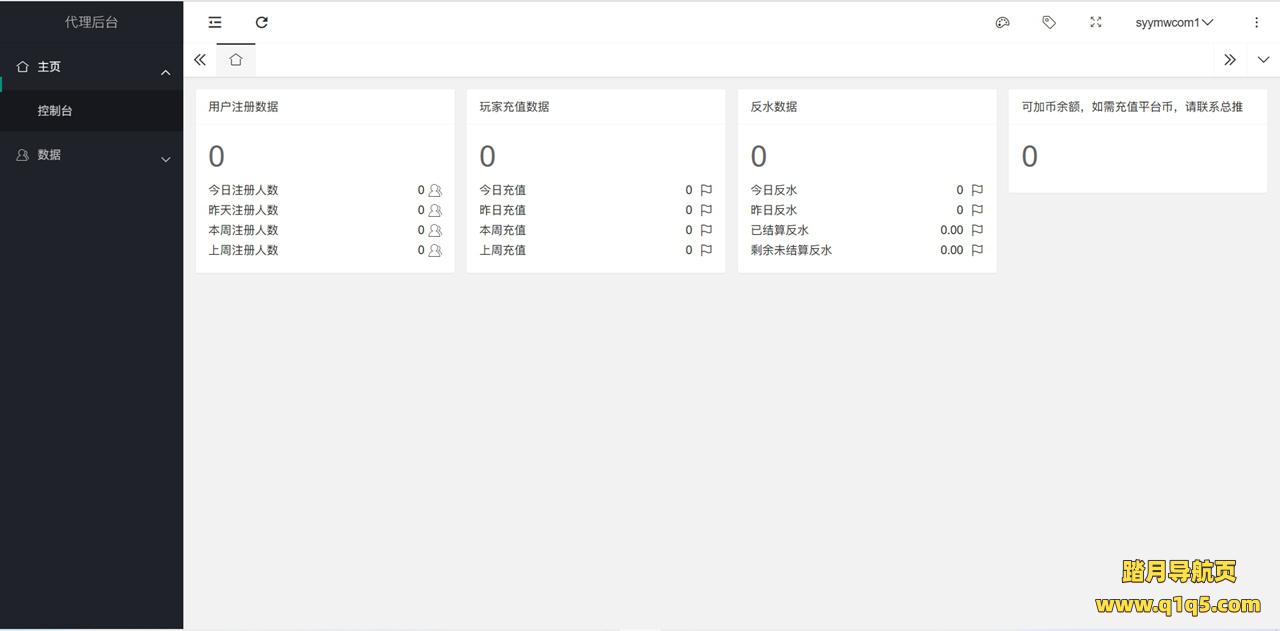
Task: Click the 用户注册数据 card header
Action: tap(244, 106)
